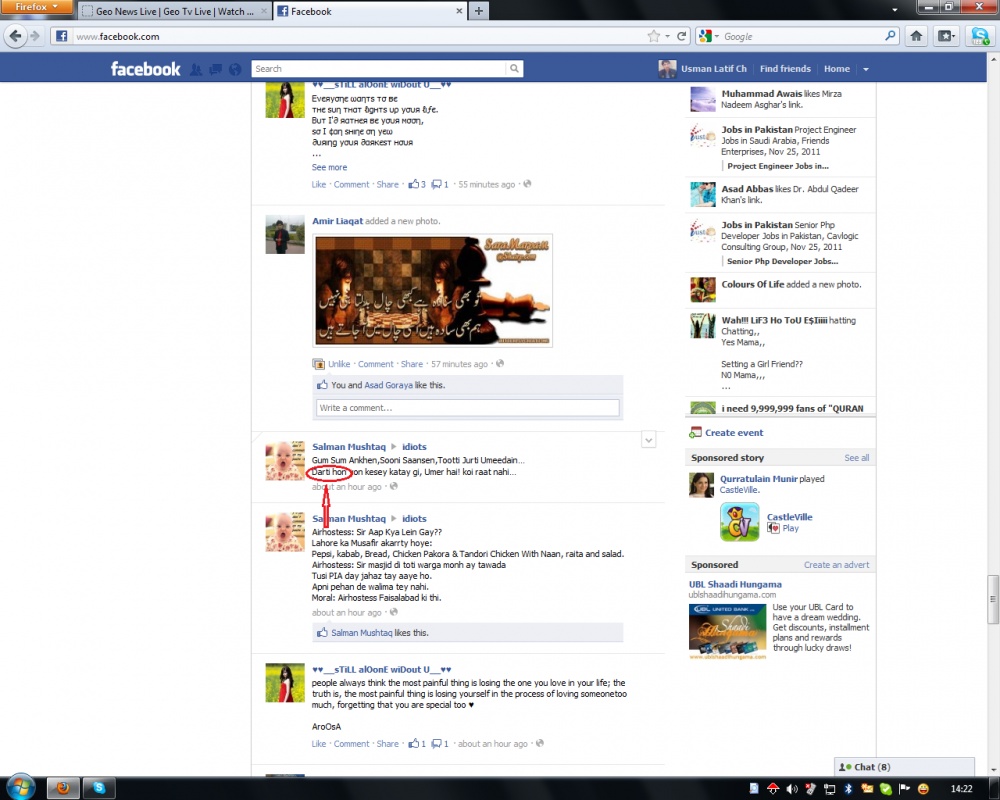Screen dimensions: 1000x800
Task: Bookmark page with the star icon
Action: (x=653, y=36)
